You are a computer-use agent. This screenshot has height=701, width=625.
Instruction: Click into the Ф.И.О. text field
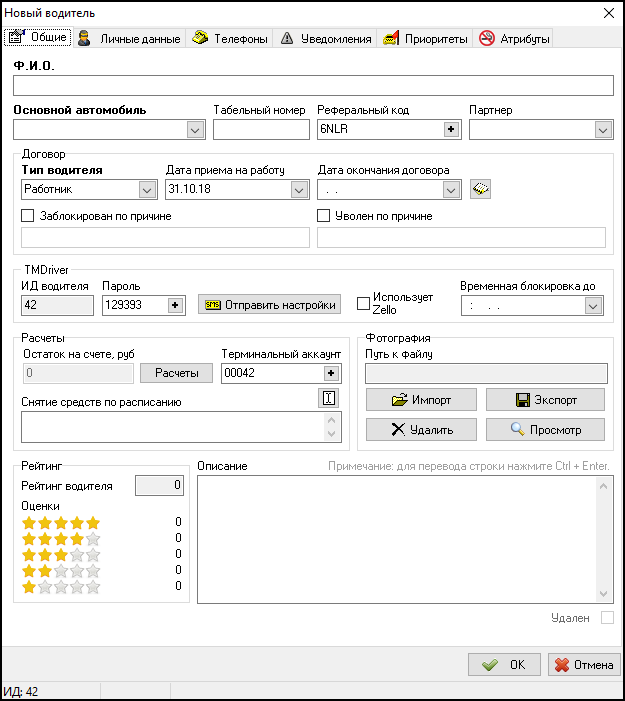[312, 86]
